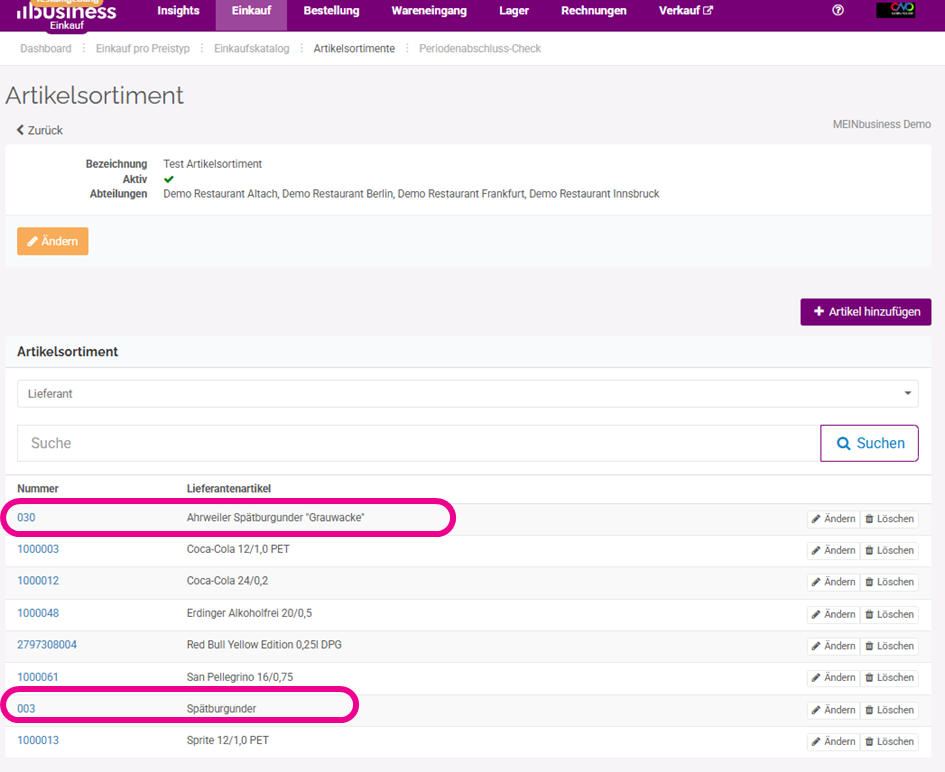The image size is (945, 772).
Task: Delete the Erdinger Alkoholfrei row
Action: coord(890,614)
